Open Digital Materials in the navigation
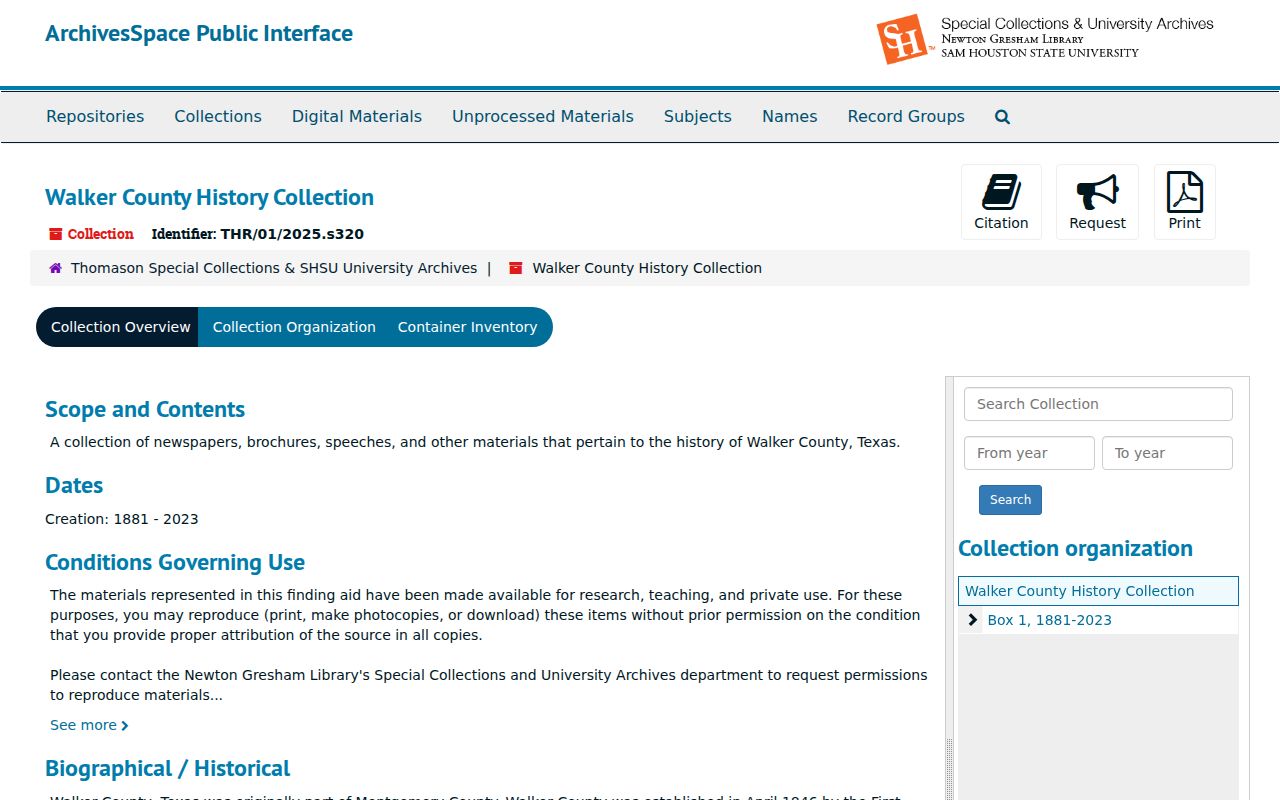This screenshot has height=800, width=1280. click(x=357, y=117)
